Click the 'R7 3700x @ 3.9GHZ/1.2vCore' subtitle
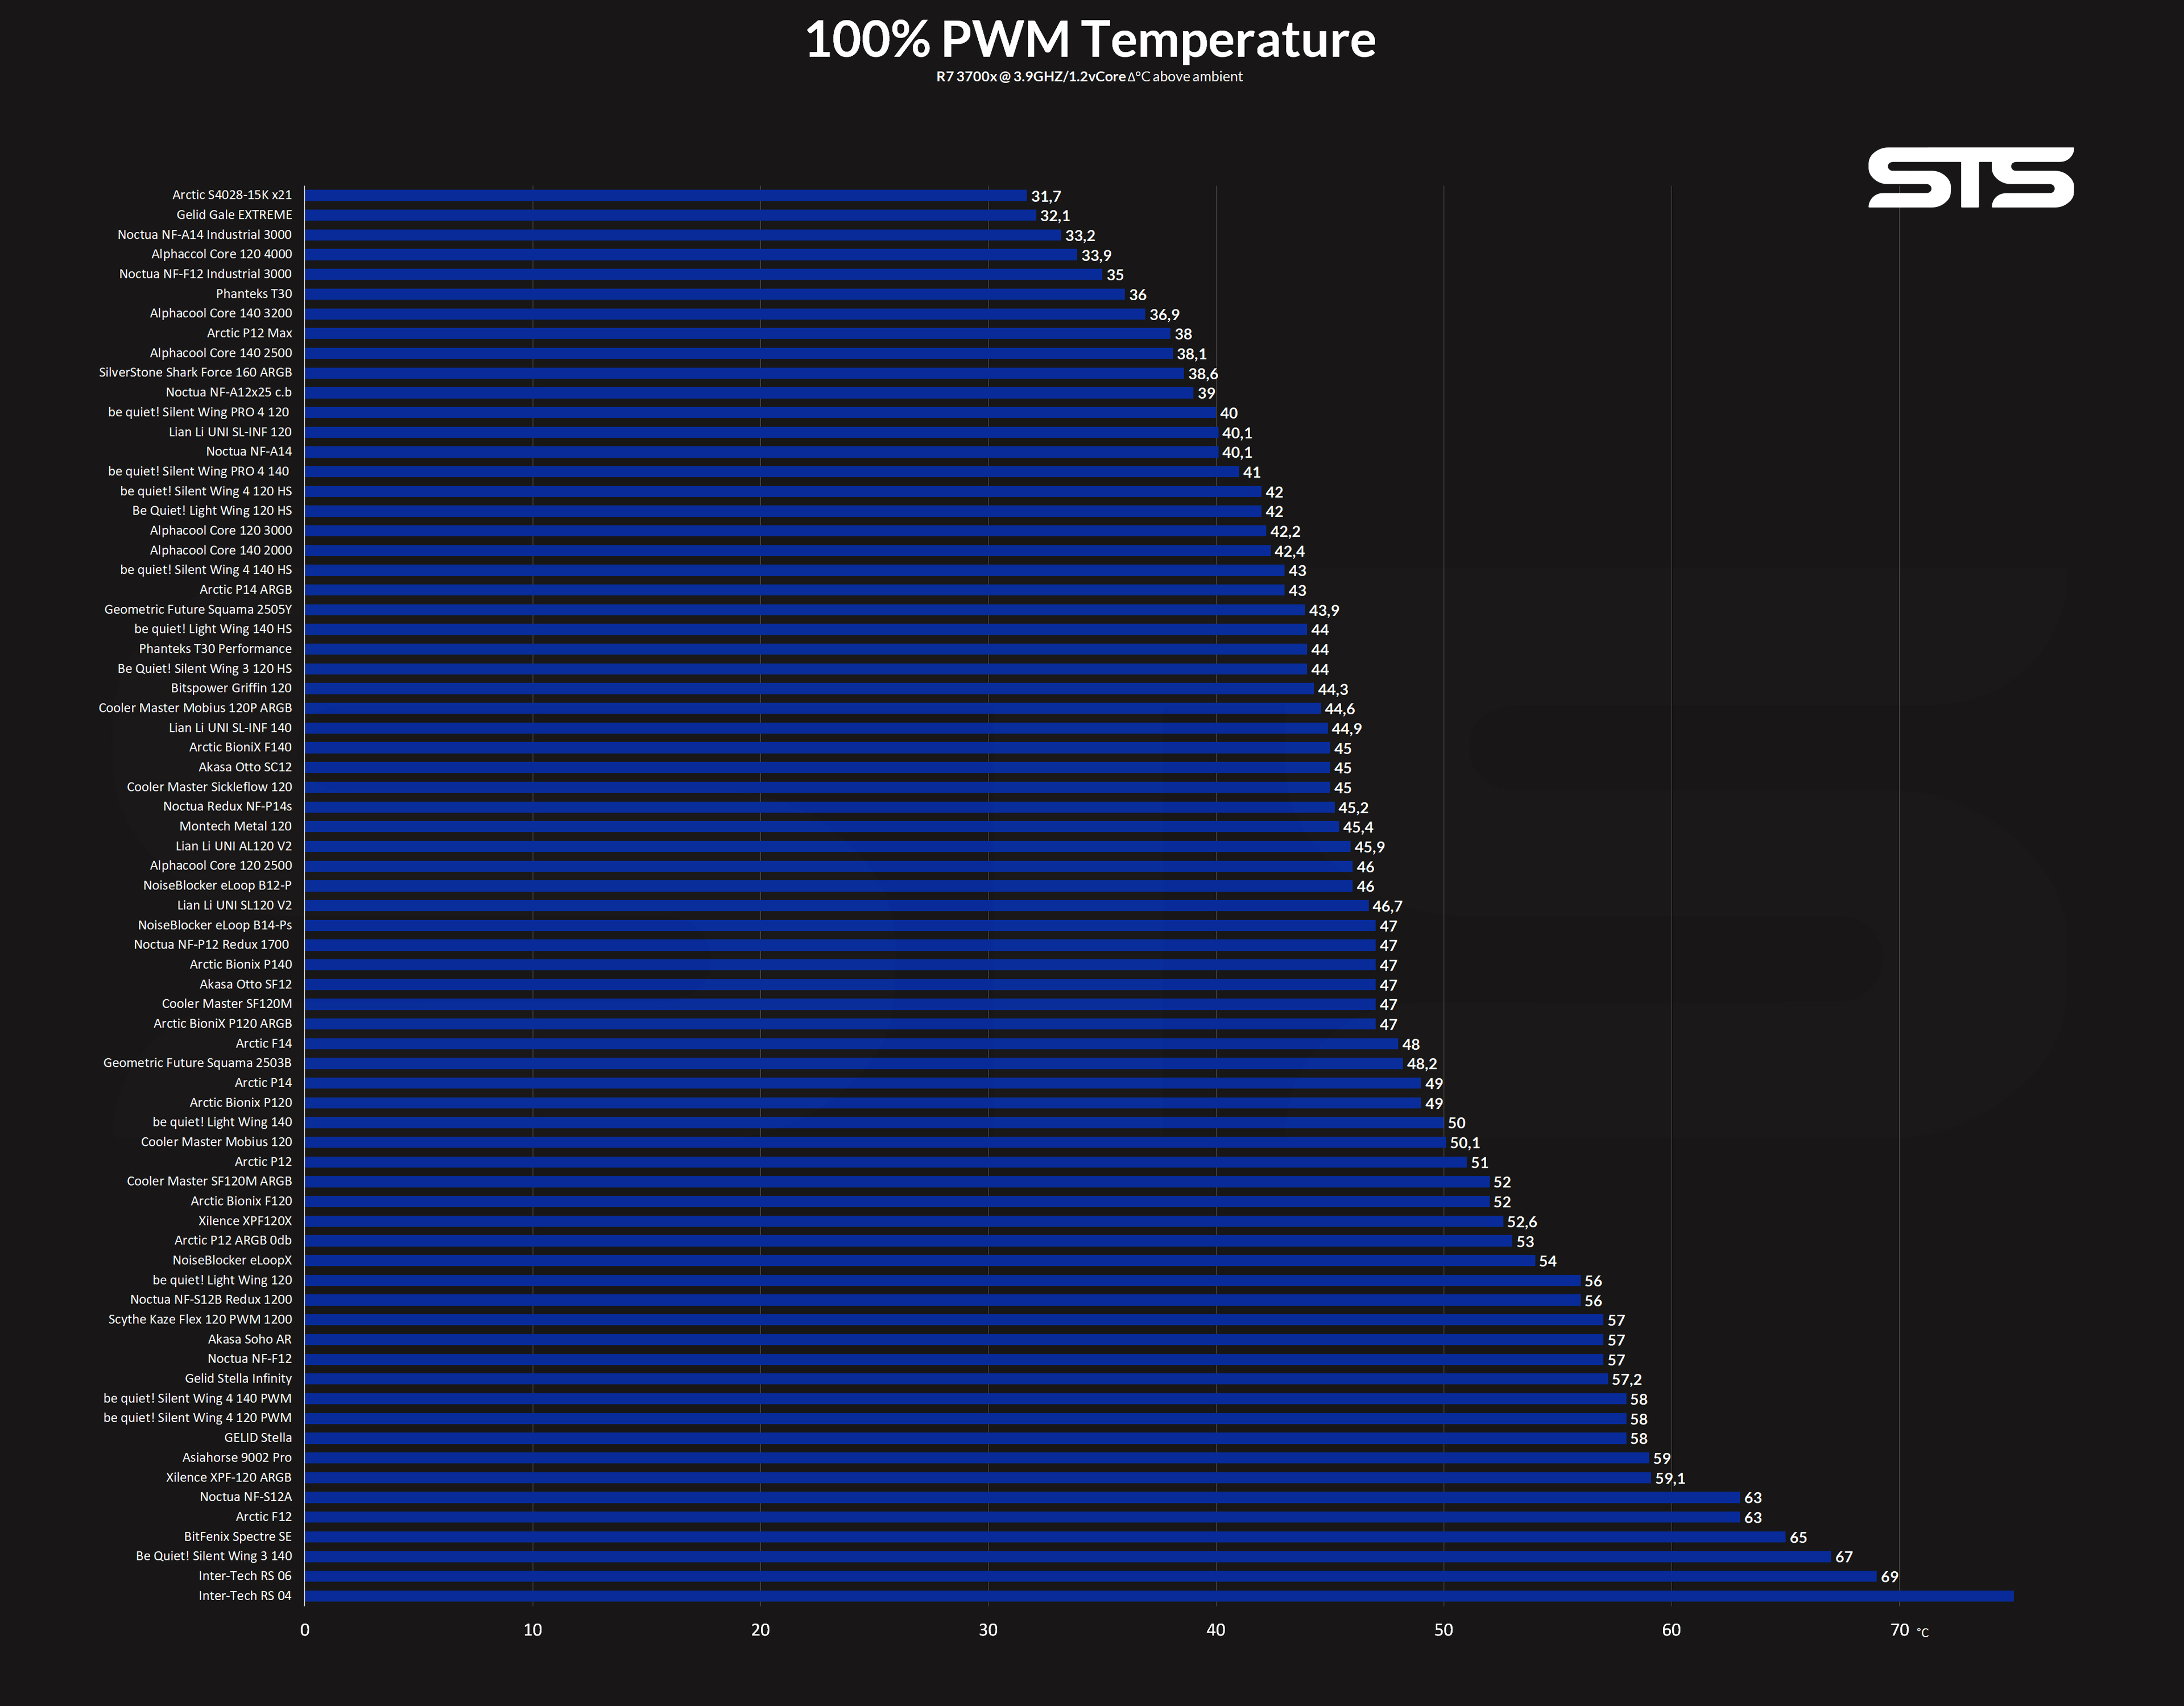2184x1706 pixels. [x=1031, y=77]
